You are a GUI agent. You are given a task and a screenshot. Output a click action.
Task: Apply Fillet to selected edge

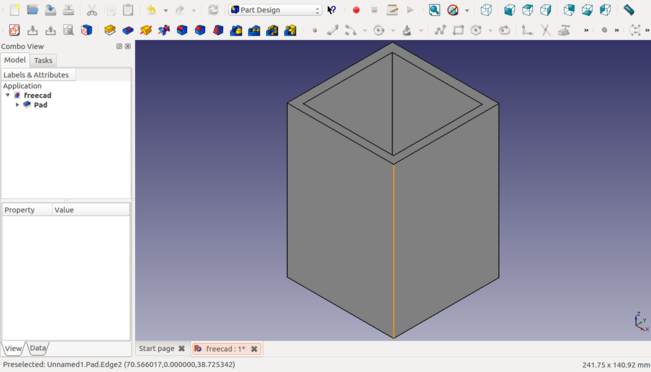[182, 30]
